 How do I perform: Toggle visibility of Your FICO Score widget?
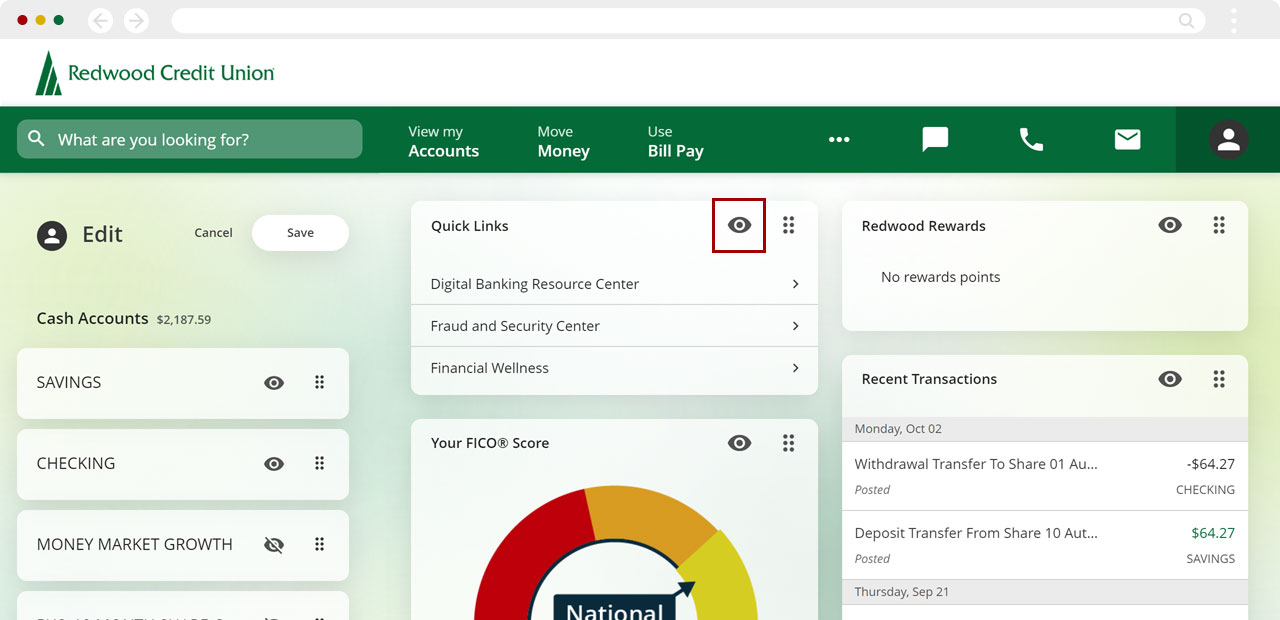pos(739,443)
